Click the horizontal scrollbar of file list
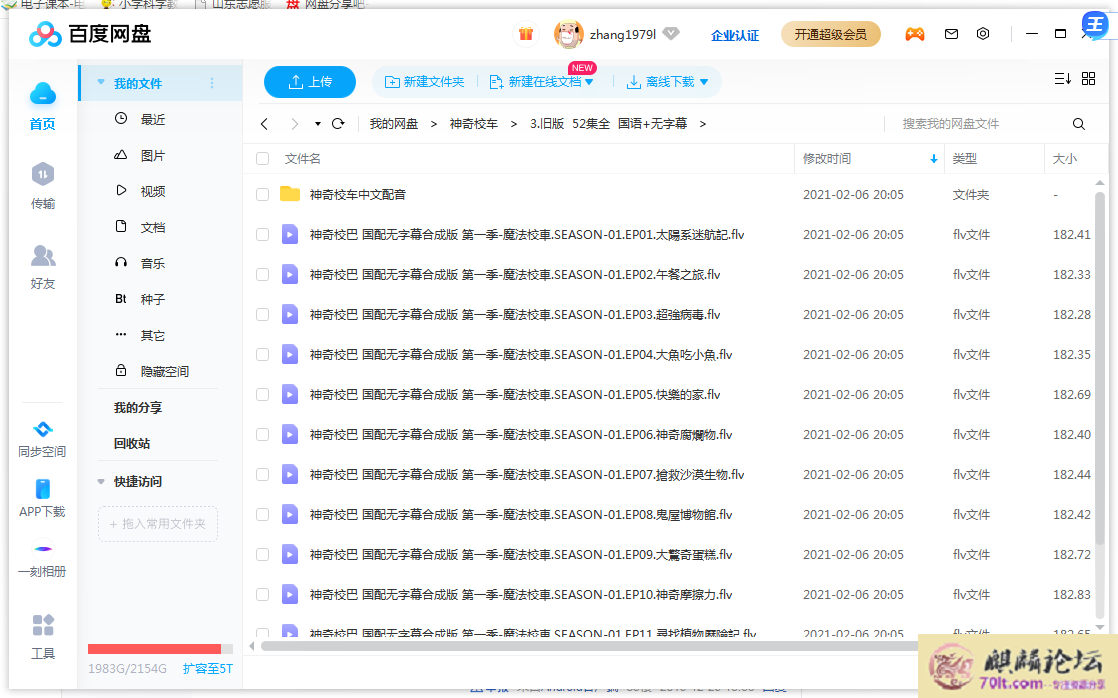Screen dimensions: 1118x698 click(x=589, y=646)
